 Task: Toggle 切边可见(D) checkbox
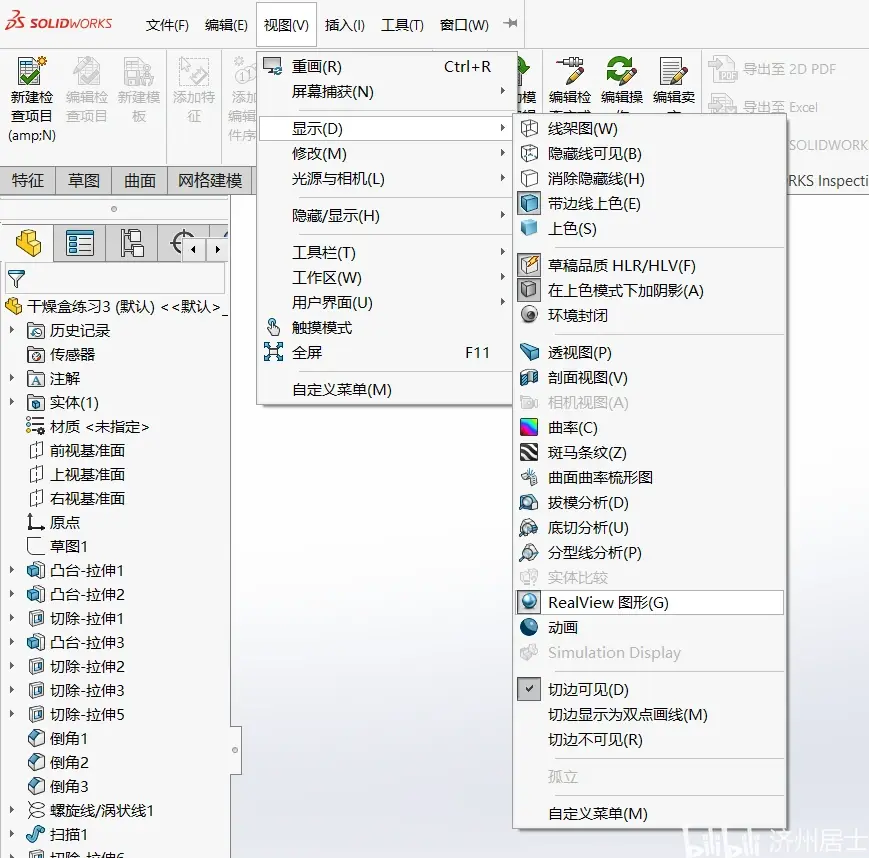[529, 690]
